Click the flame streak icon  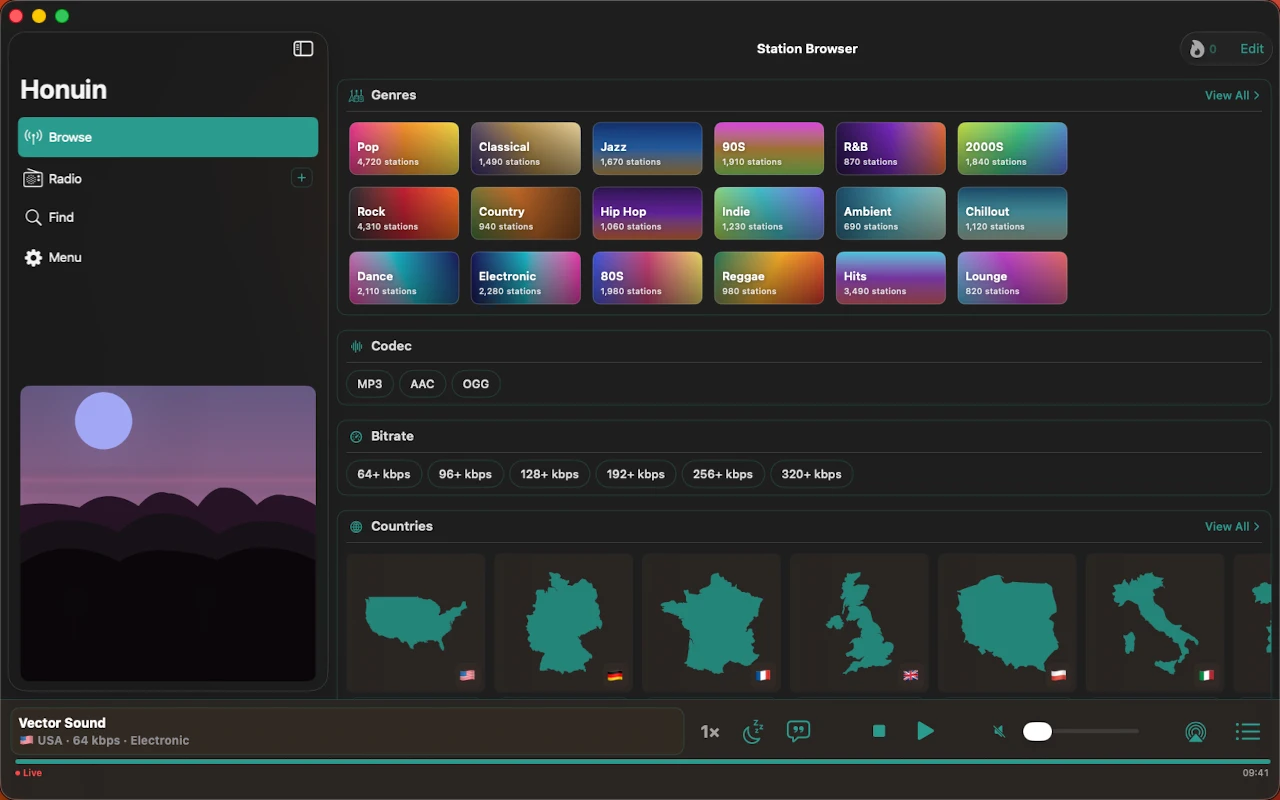(x=1197, y=49)
